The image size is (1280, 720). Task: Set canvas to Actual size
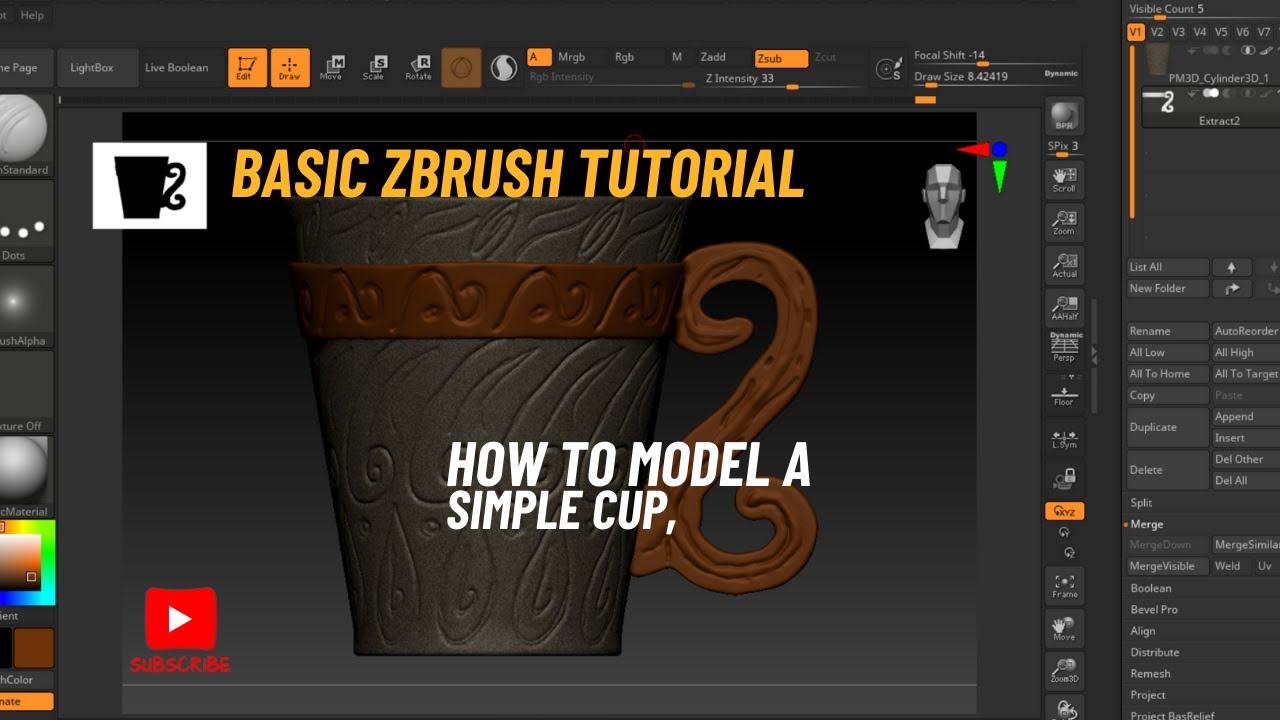(x=1064, y=264)
